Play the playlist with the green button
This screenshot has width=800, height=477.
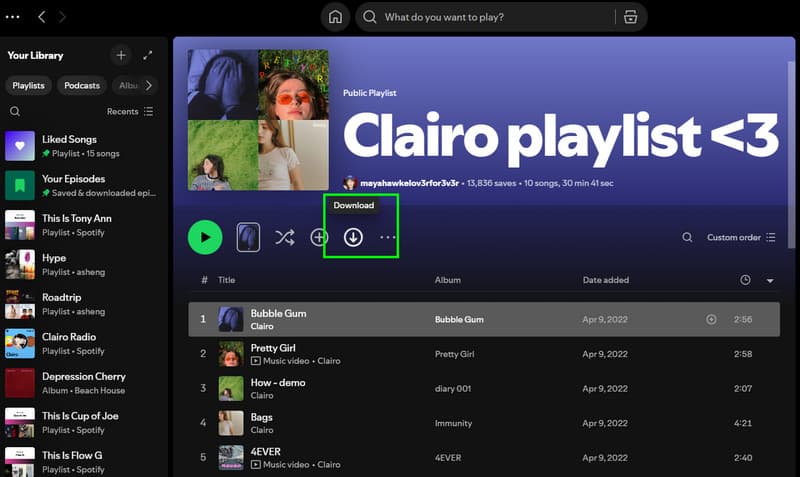(205, 237)
